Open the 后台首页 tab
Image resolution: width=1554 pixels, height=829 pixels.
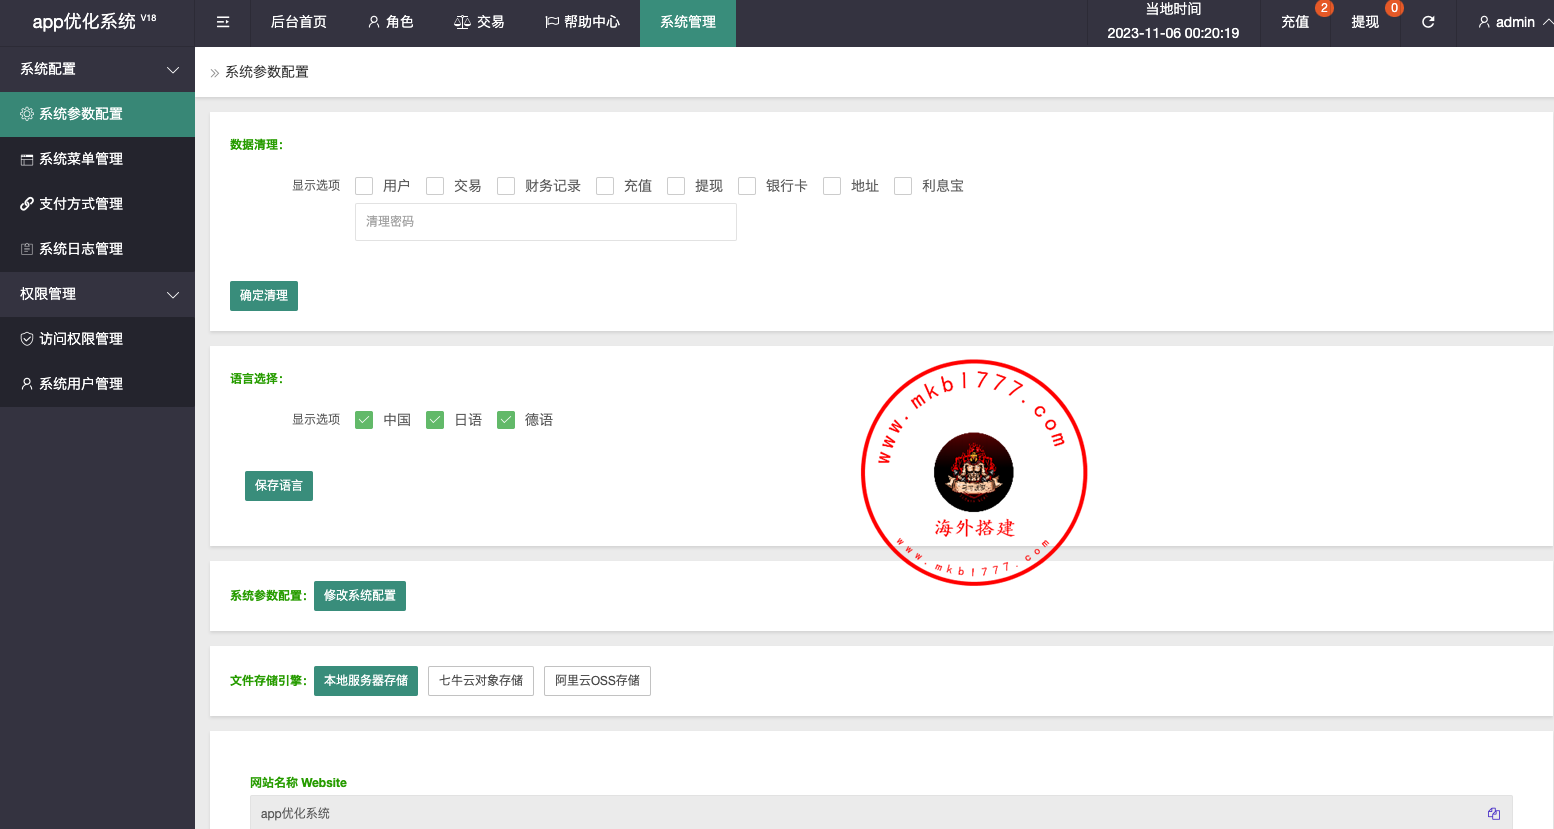(x=299, y=22)
